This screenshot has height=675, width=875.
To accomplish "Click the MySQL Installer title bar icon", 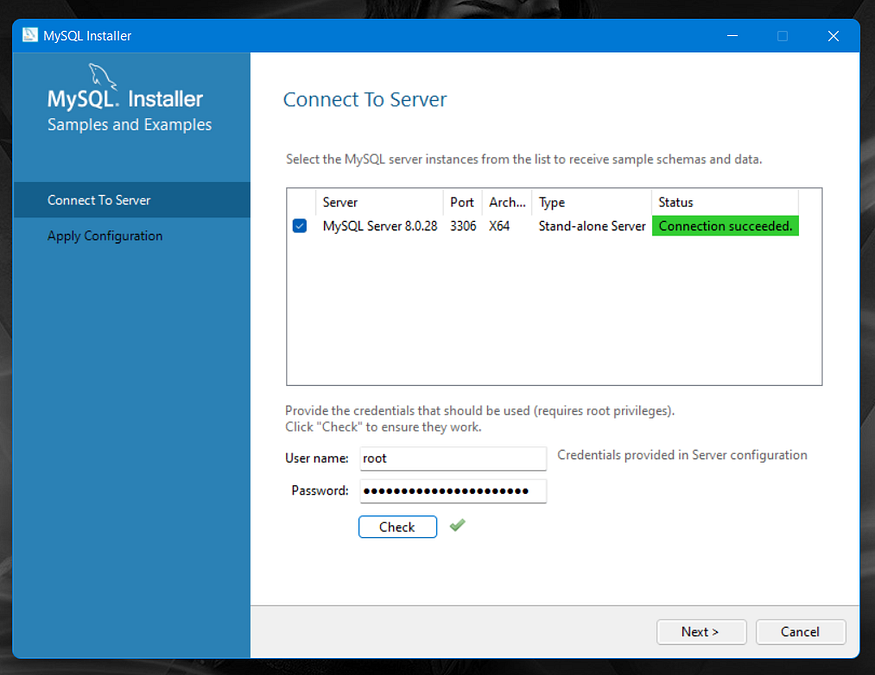I will coord(30,35).
